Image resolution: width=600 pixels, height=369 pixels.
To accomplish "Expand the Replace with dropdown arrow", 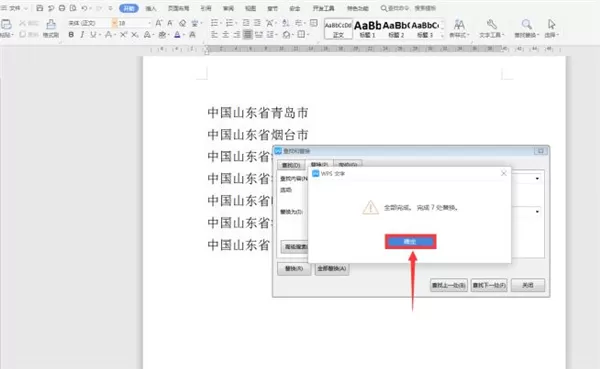I will (537, 211).
